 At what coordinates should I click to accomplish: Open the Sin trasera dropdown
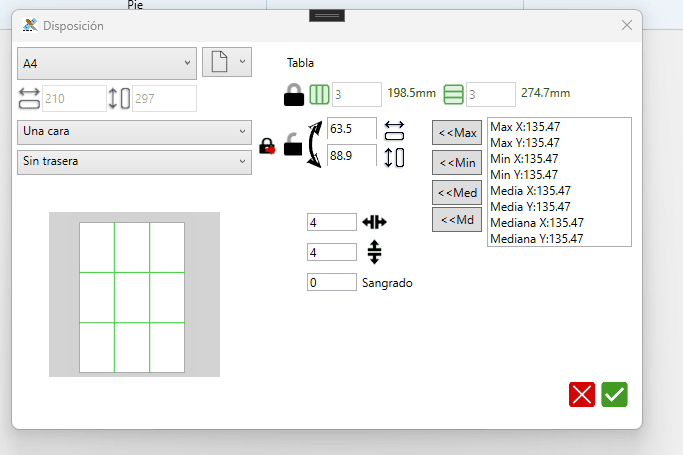134,162
